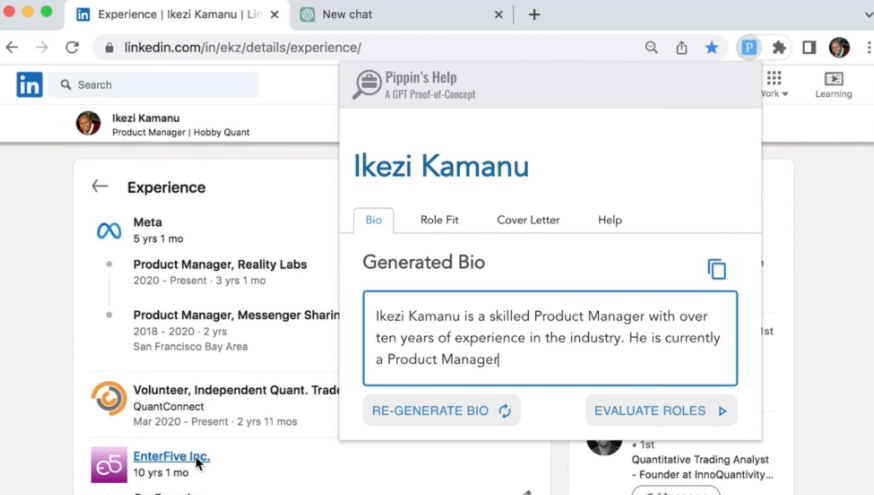Click 'Product Manager, Messenger Sharing' entry
This screenshot has height=495, width=874.
pyautogui.click(x=236, y=315)
